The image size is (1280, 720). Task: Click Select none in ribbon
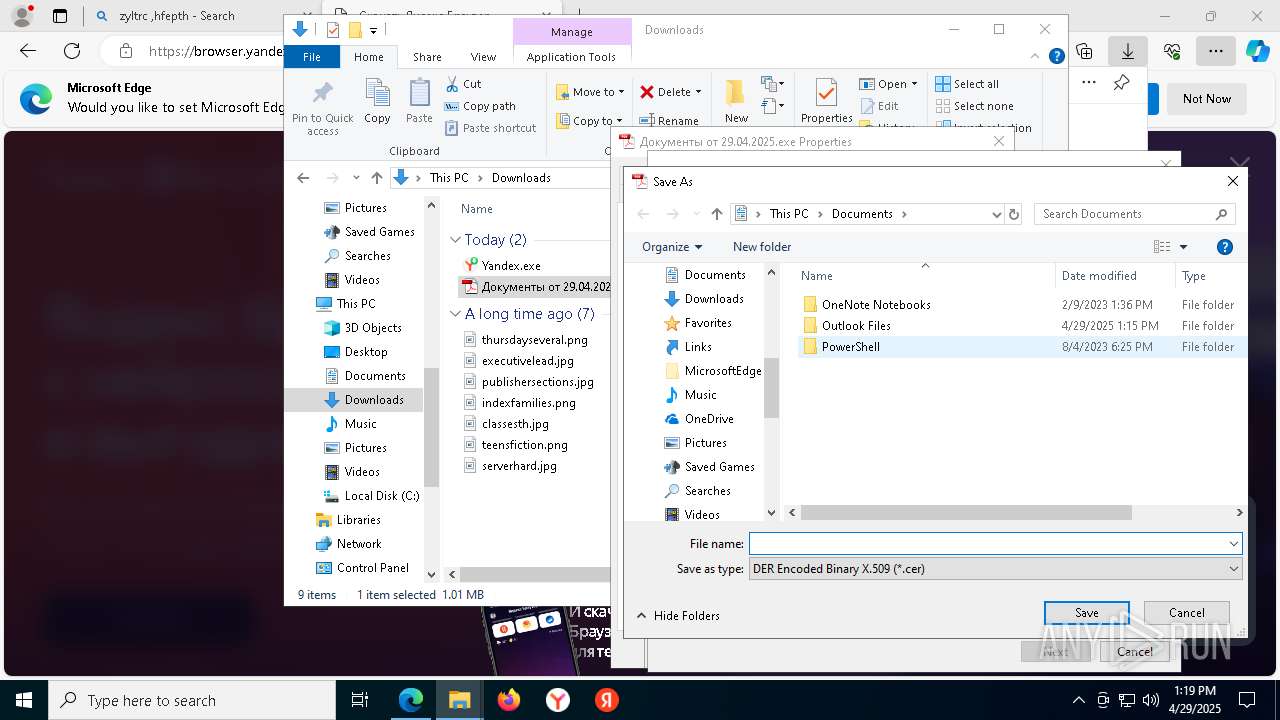(x=974, y=106)
